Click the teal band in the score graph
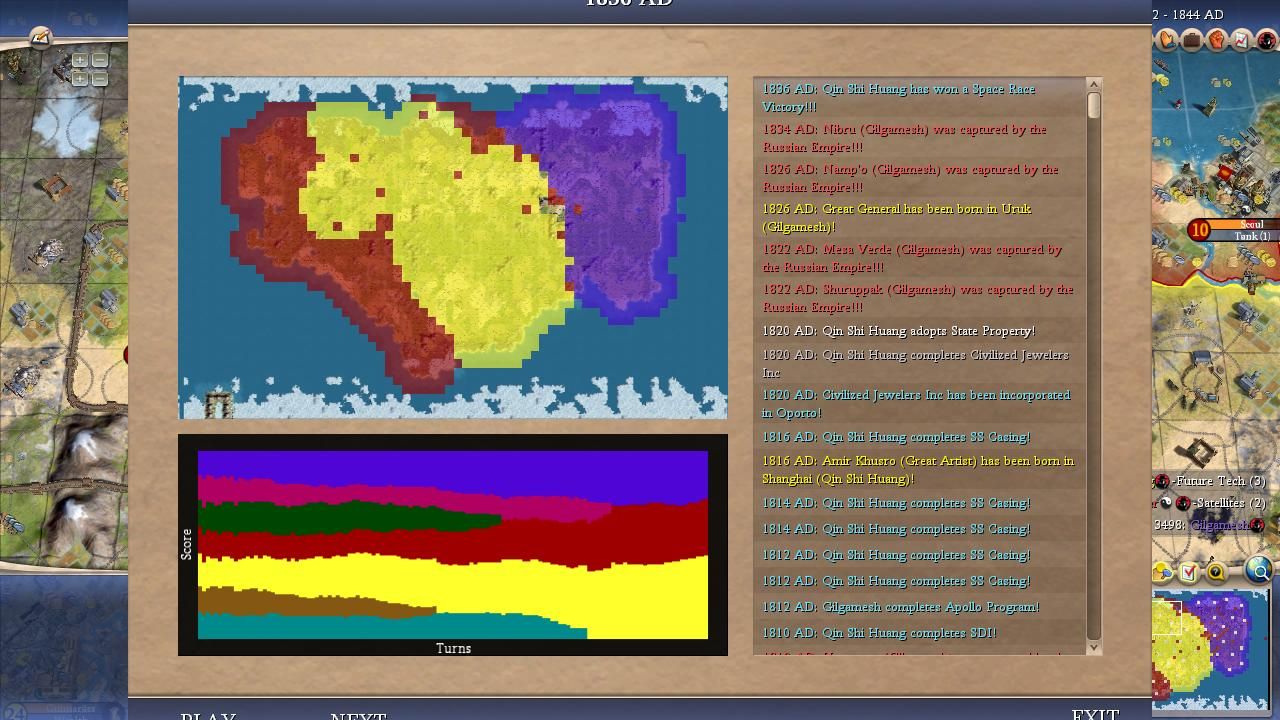 tap(390, 628)
